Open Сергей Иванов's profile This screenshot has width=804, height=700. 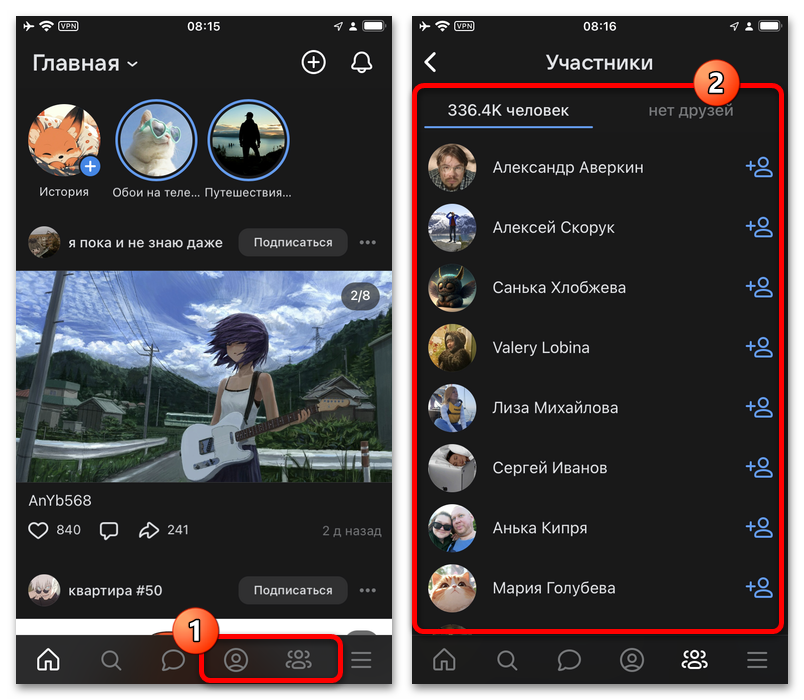[550, 468]
